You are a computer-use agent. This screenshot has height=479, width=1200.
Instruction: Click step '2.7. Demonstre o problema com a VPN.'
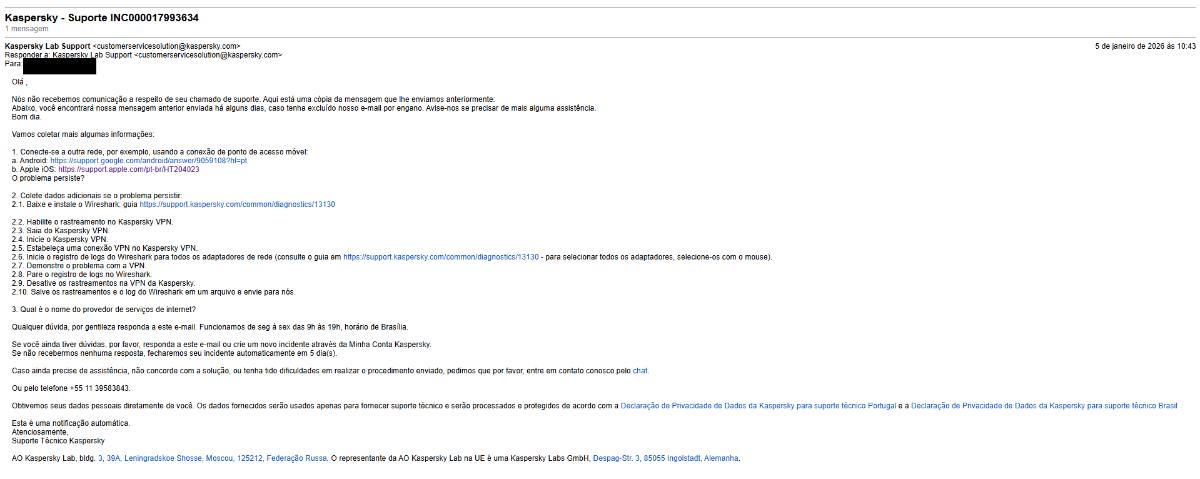coord(79,266)
